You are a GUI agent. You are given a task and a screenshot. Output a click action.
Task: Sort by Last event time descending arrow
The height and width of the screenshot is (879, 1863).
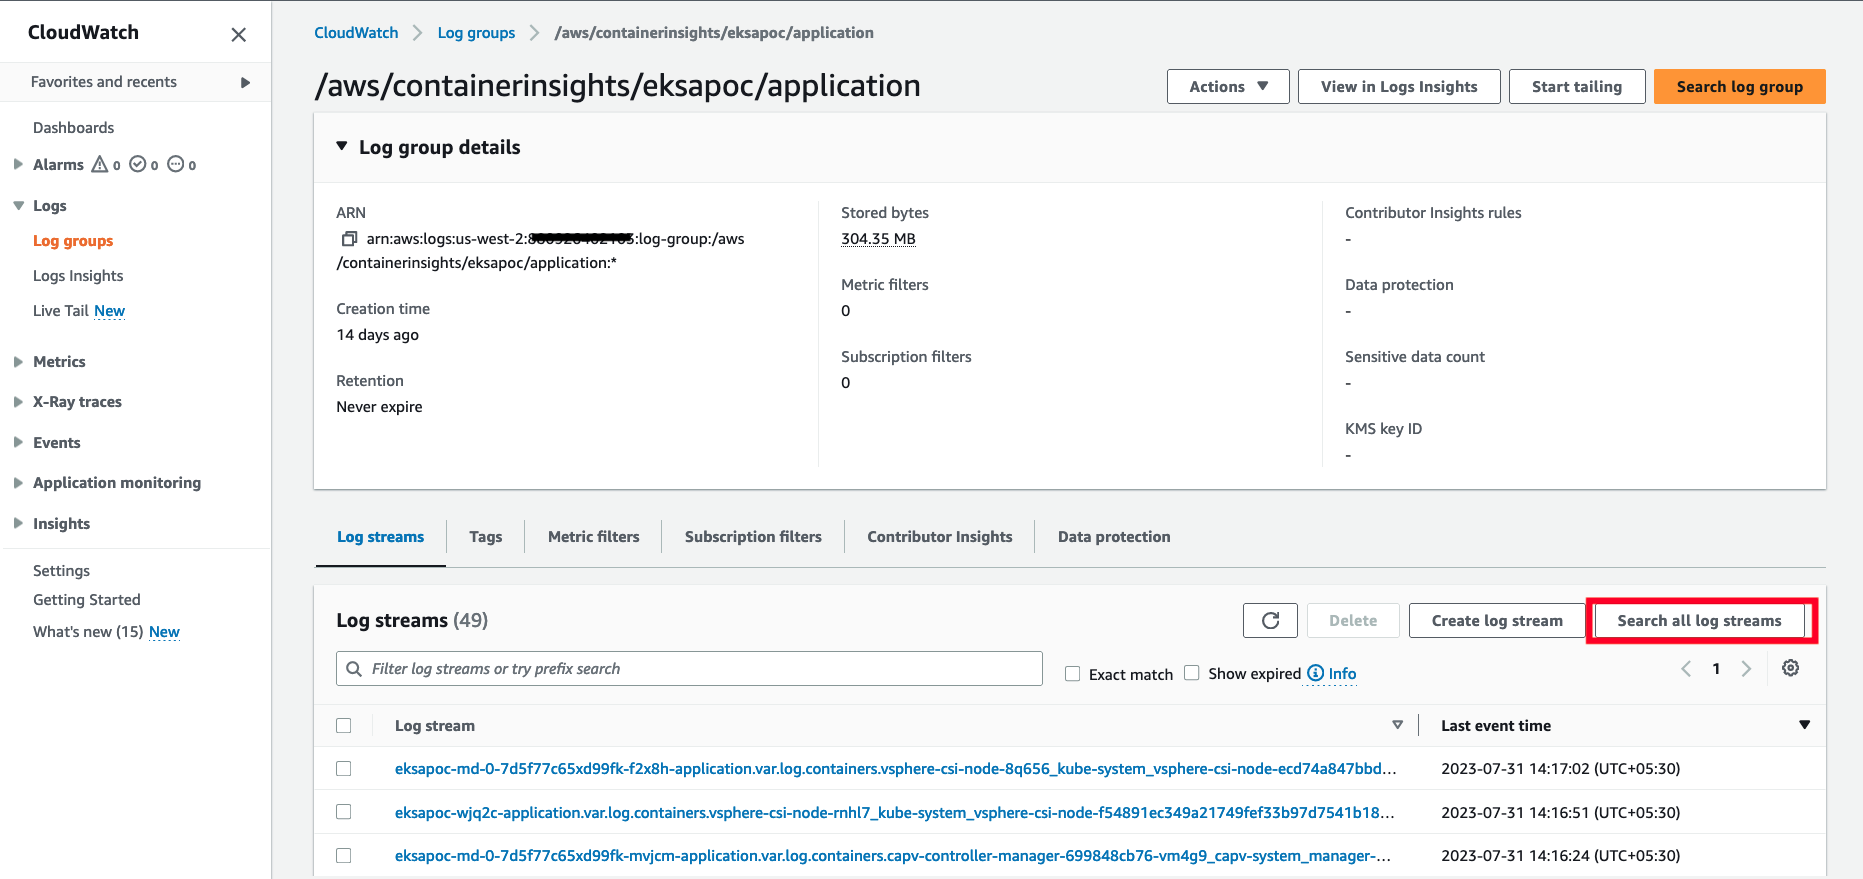tap(1804, 725)
